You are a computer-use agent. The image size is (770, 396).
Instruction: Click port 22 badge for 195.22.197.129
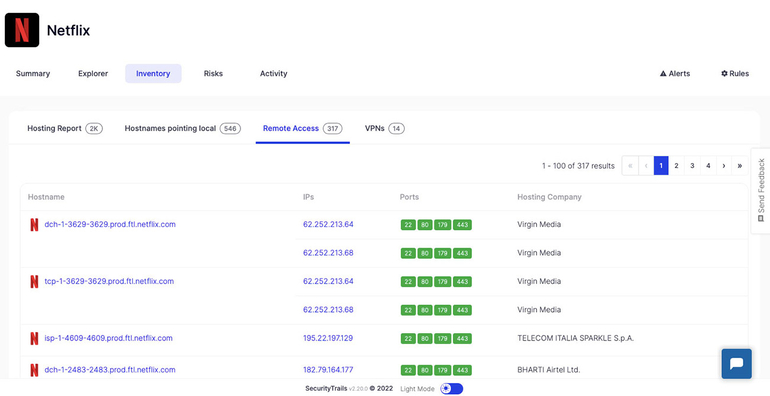point(408,339)
